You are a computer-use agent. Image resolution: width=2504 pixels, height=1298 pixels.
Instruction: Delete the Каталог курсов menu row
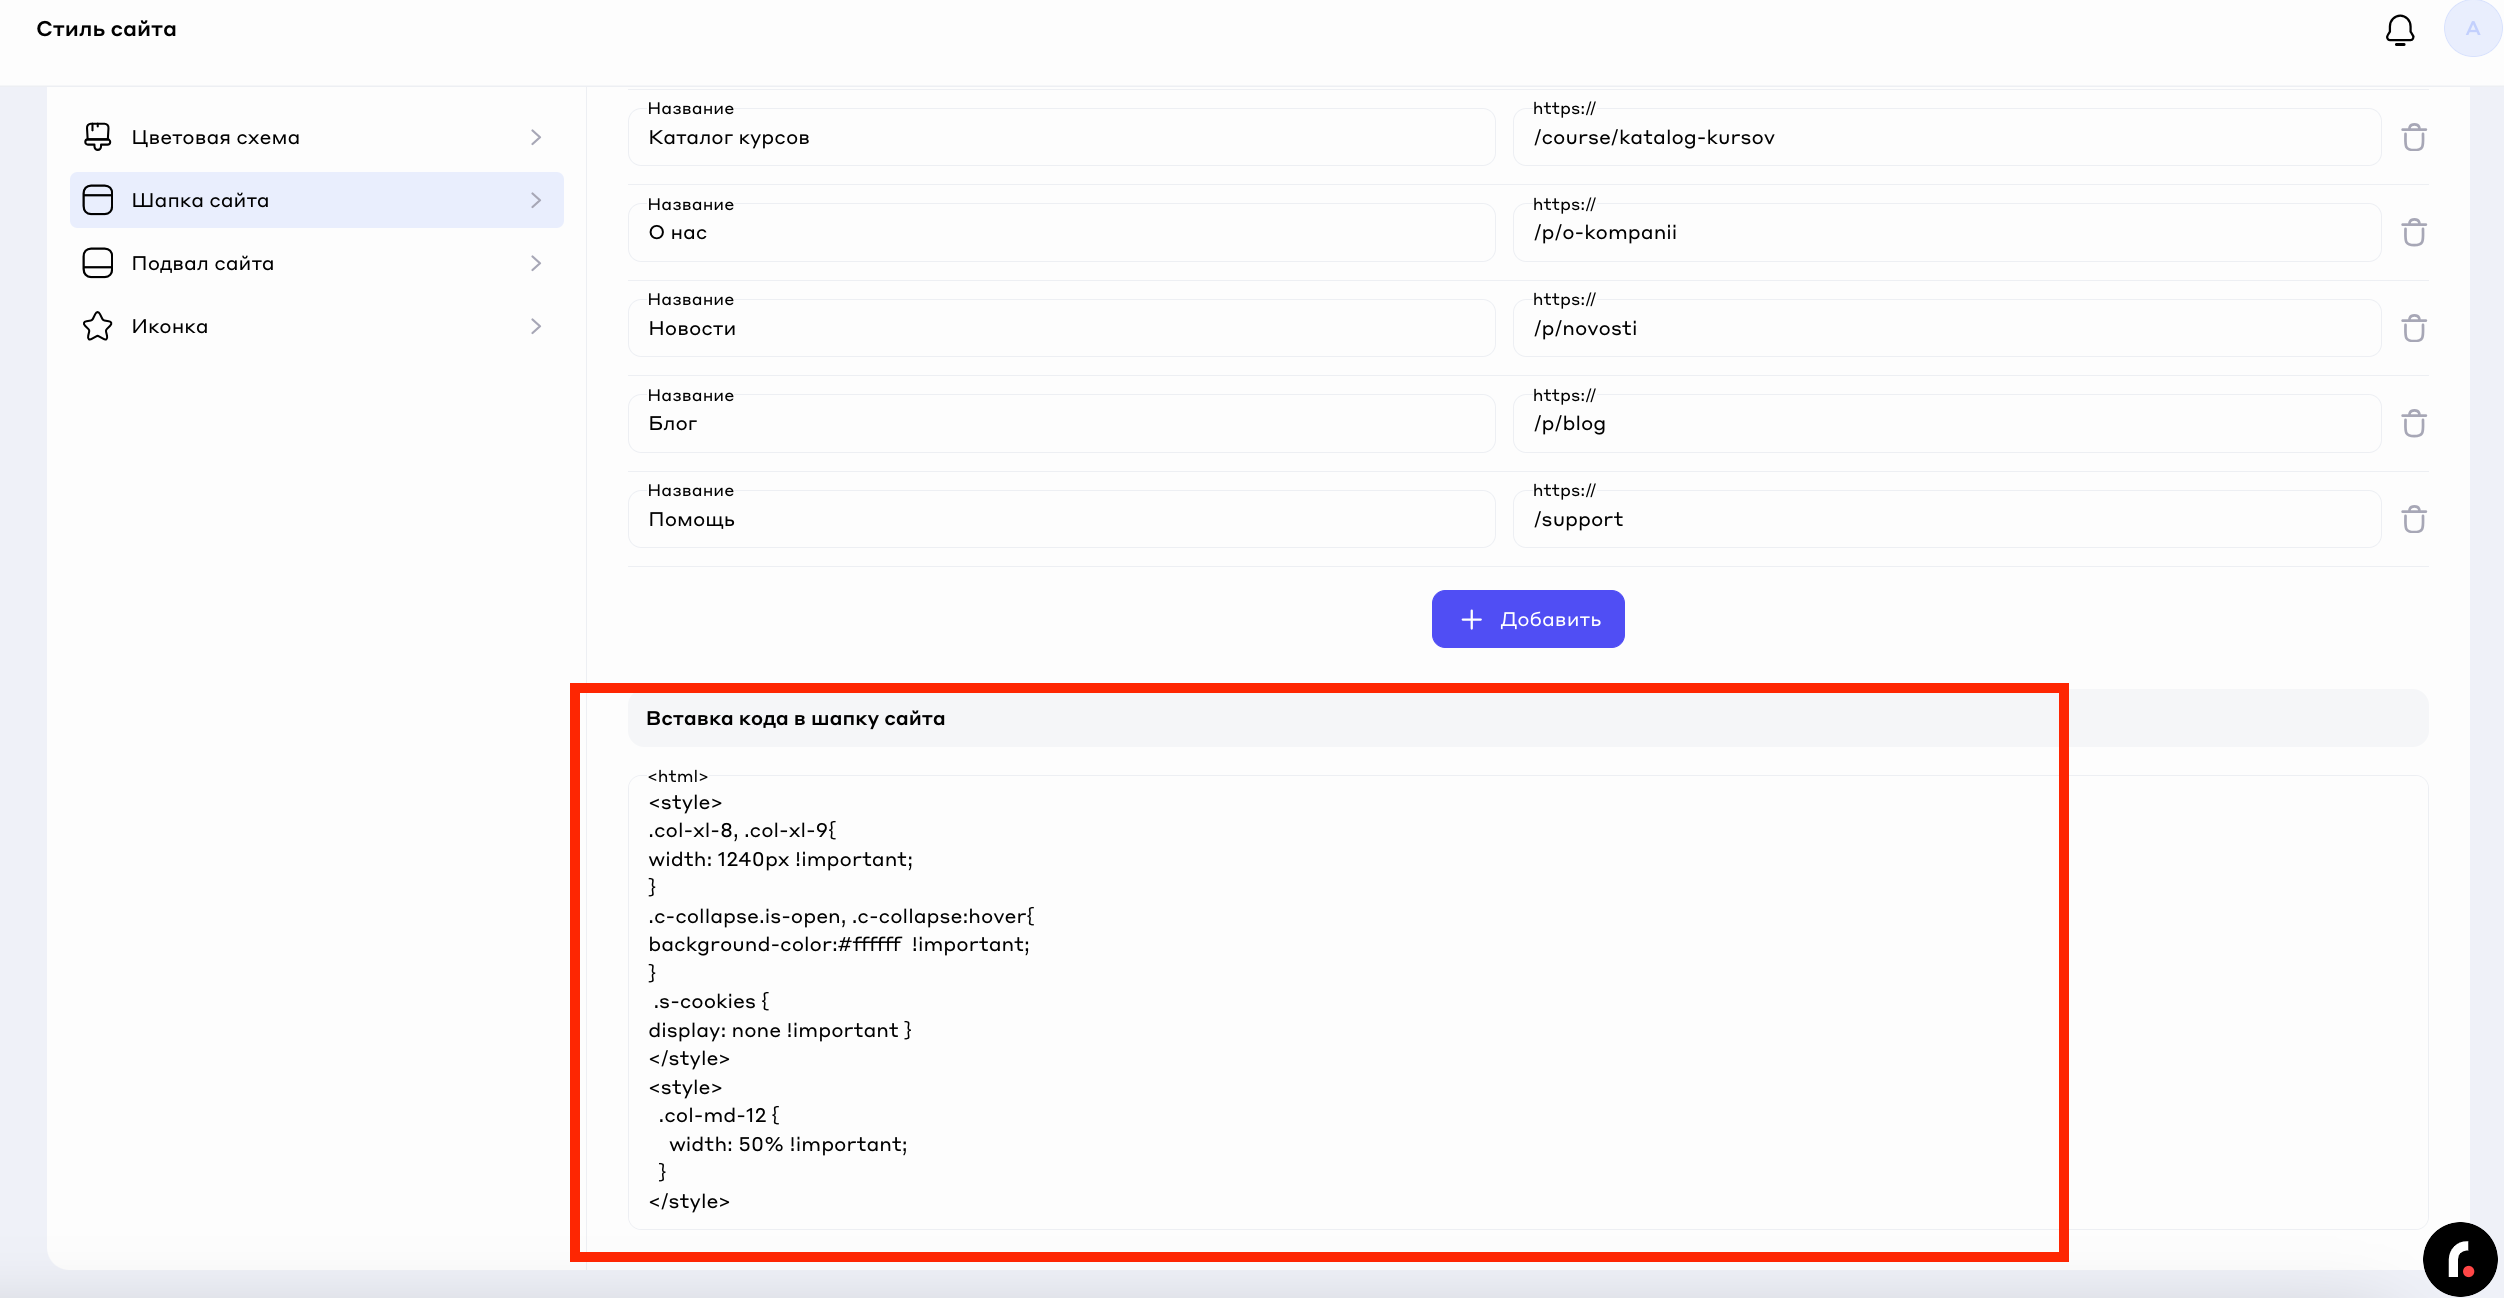2414,137
